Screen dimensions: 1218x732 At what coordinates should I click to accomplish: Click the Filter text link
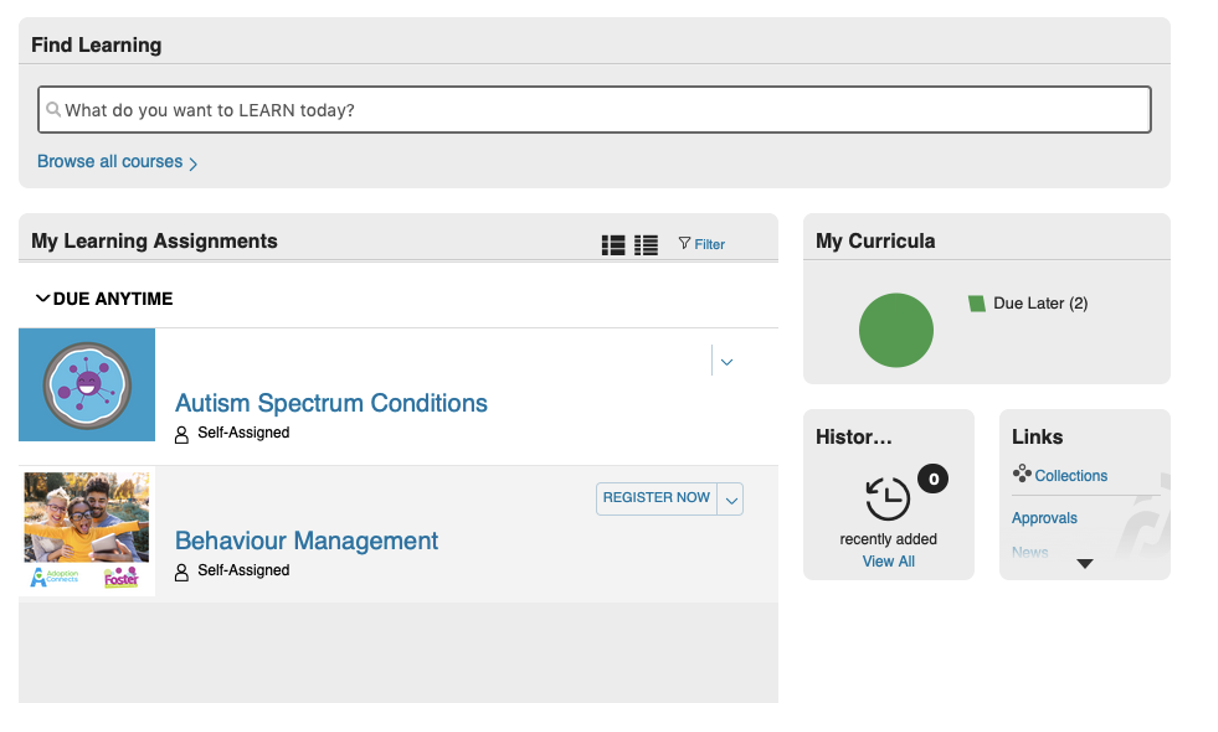(x=710, y=244)
